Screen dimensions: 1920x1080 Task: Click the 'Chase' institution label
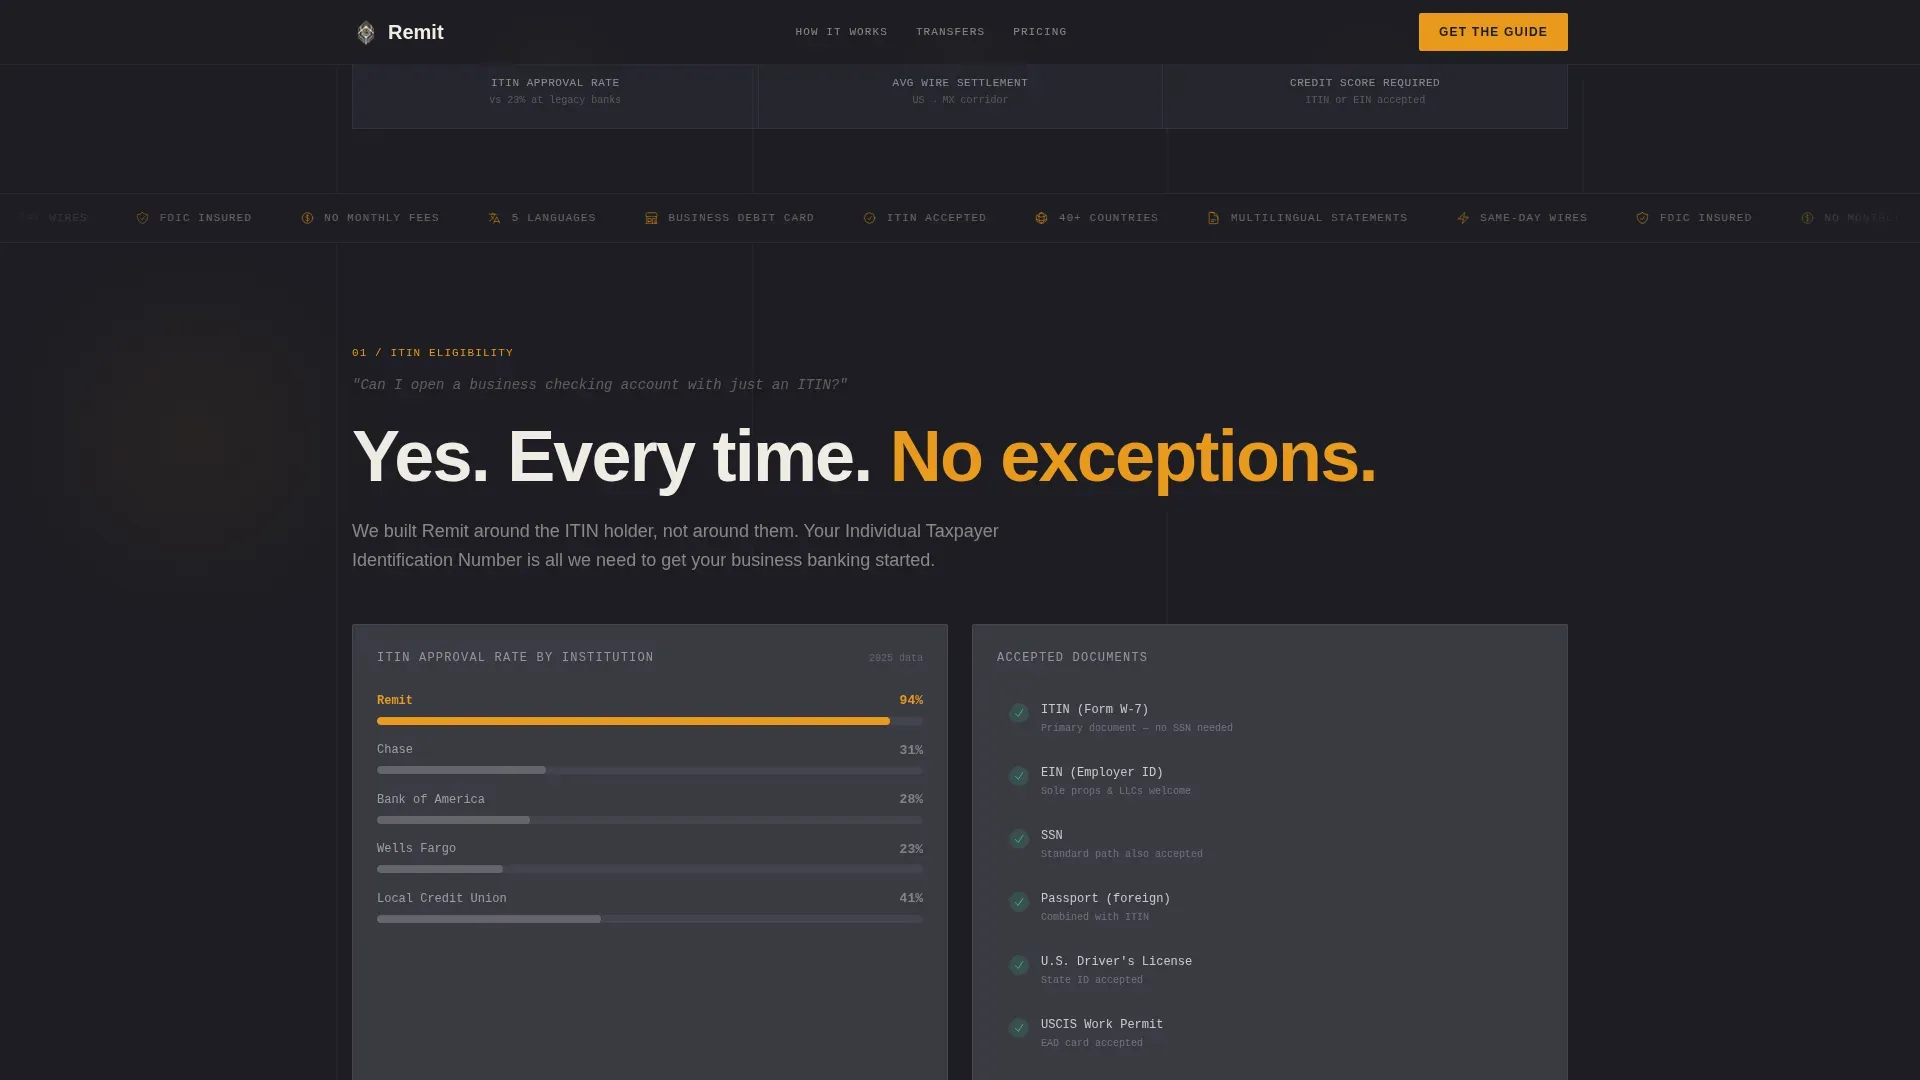click(395, 749)
